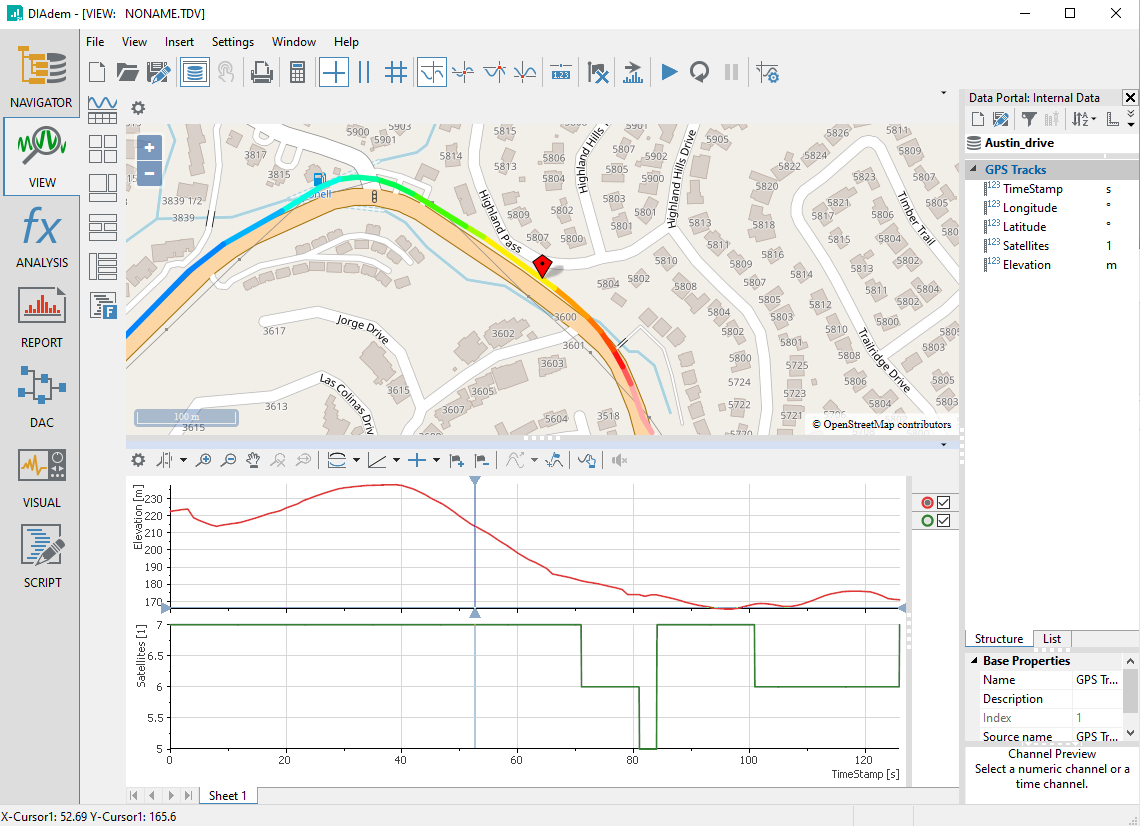Expand the Base Properties section toggle
This screenshot has width=1140, height=826.
point(973,661)
